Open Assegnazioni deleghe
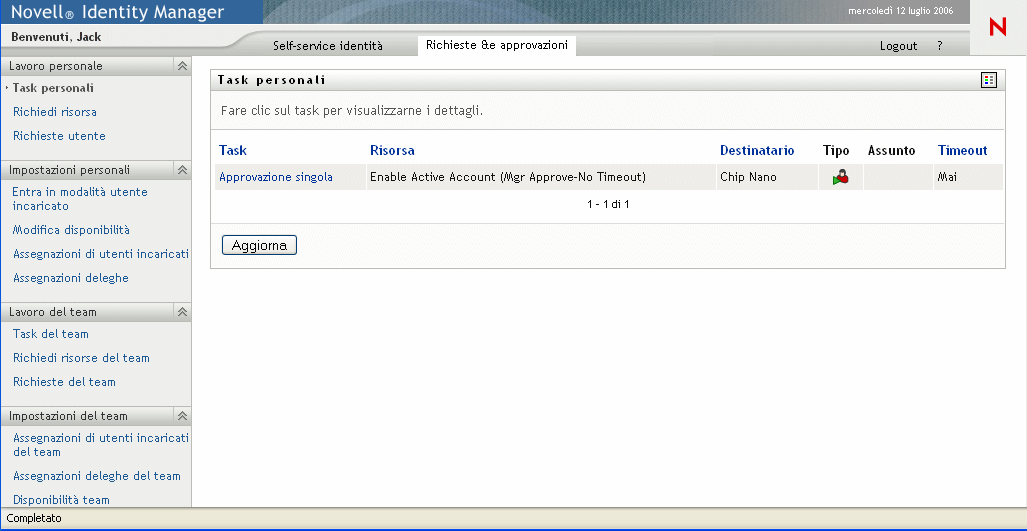 [x=71, y=278]
